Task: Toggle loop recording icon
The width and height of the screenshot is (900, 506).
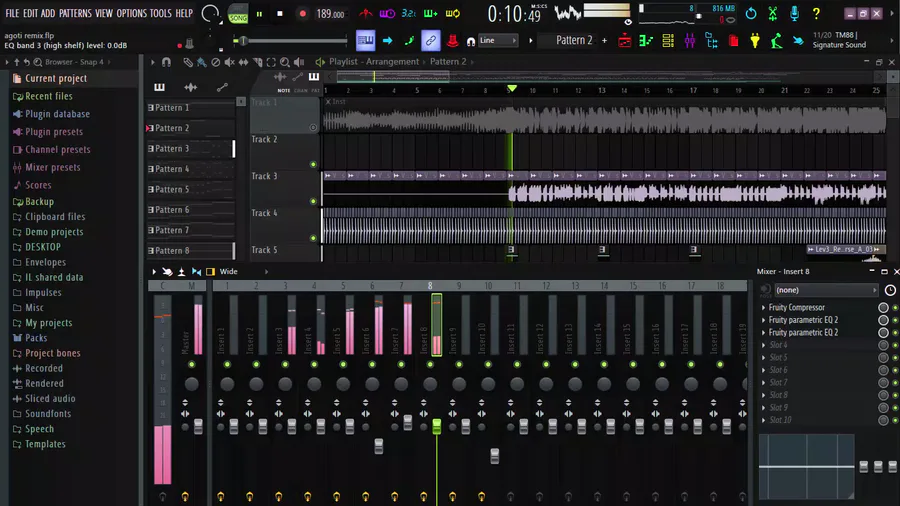Action: tap(453, 13)
